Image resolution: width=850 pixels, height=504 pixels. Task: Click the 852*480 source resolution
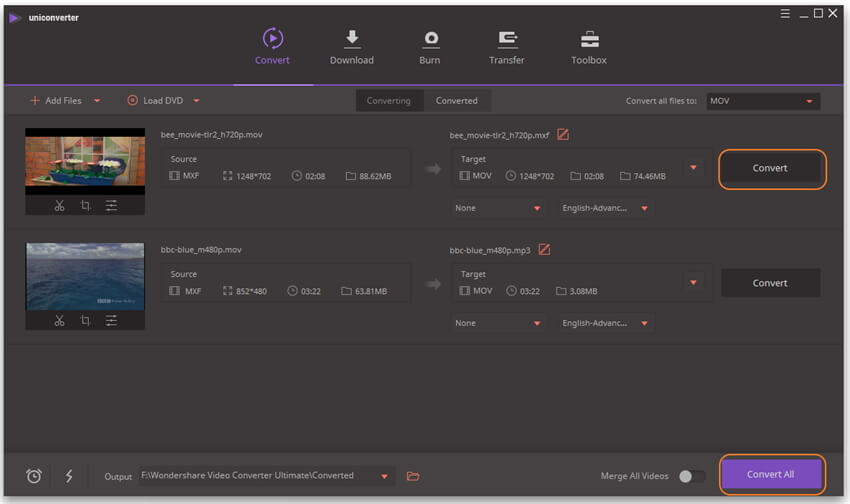[252, 291]
